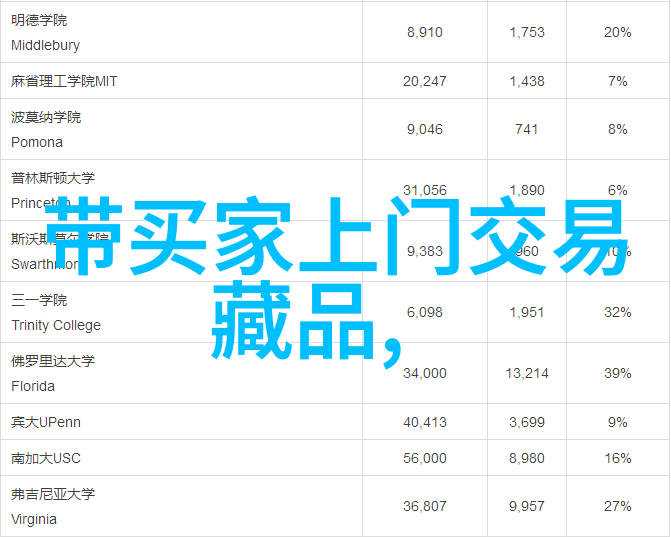
Task: Select the 三一学院 Chinese name text
Action: pyautogui.click(x=39, y=300)
